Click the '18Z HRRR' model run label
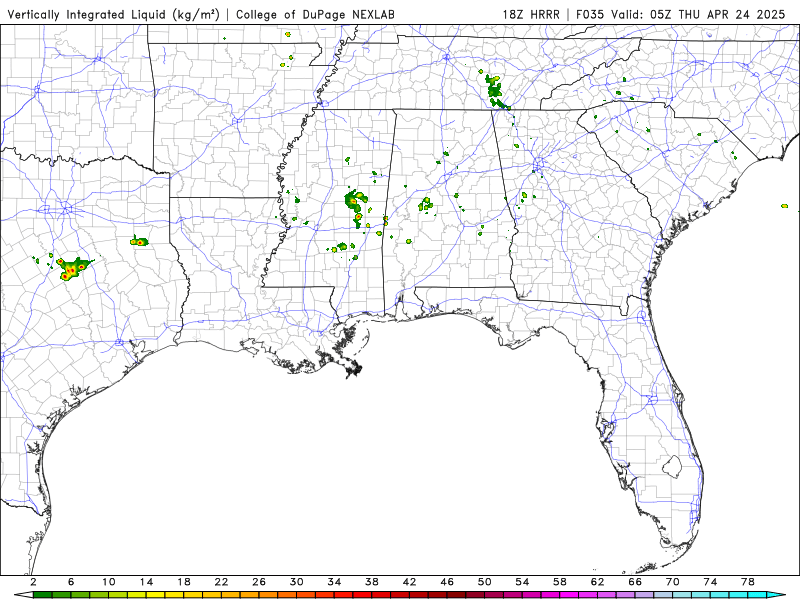This screenshot has height=600, width=800. click(531, 14)
